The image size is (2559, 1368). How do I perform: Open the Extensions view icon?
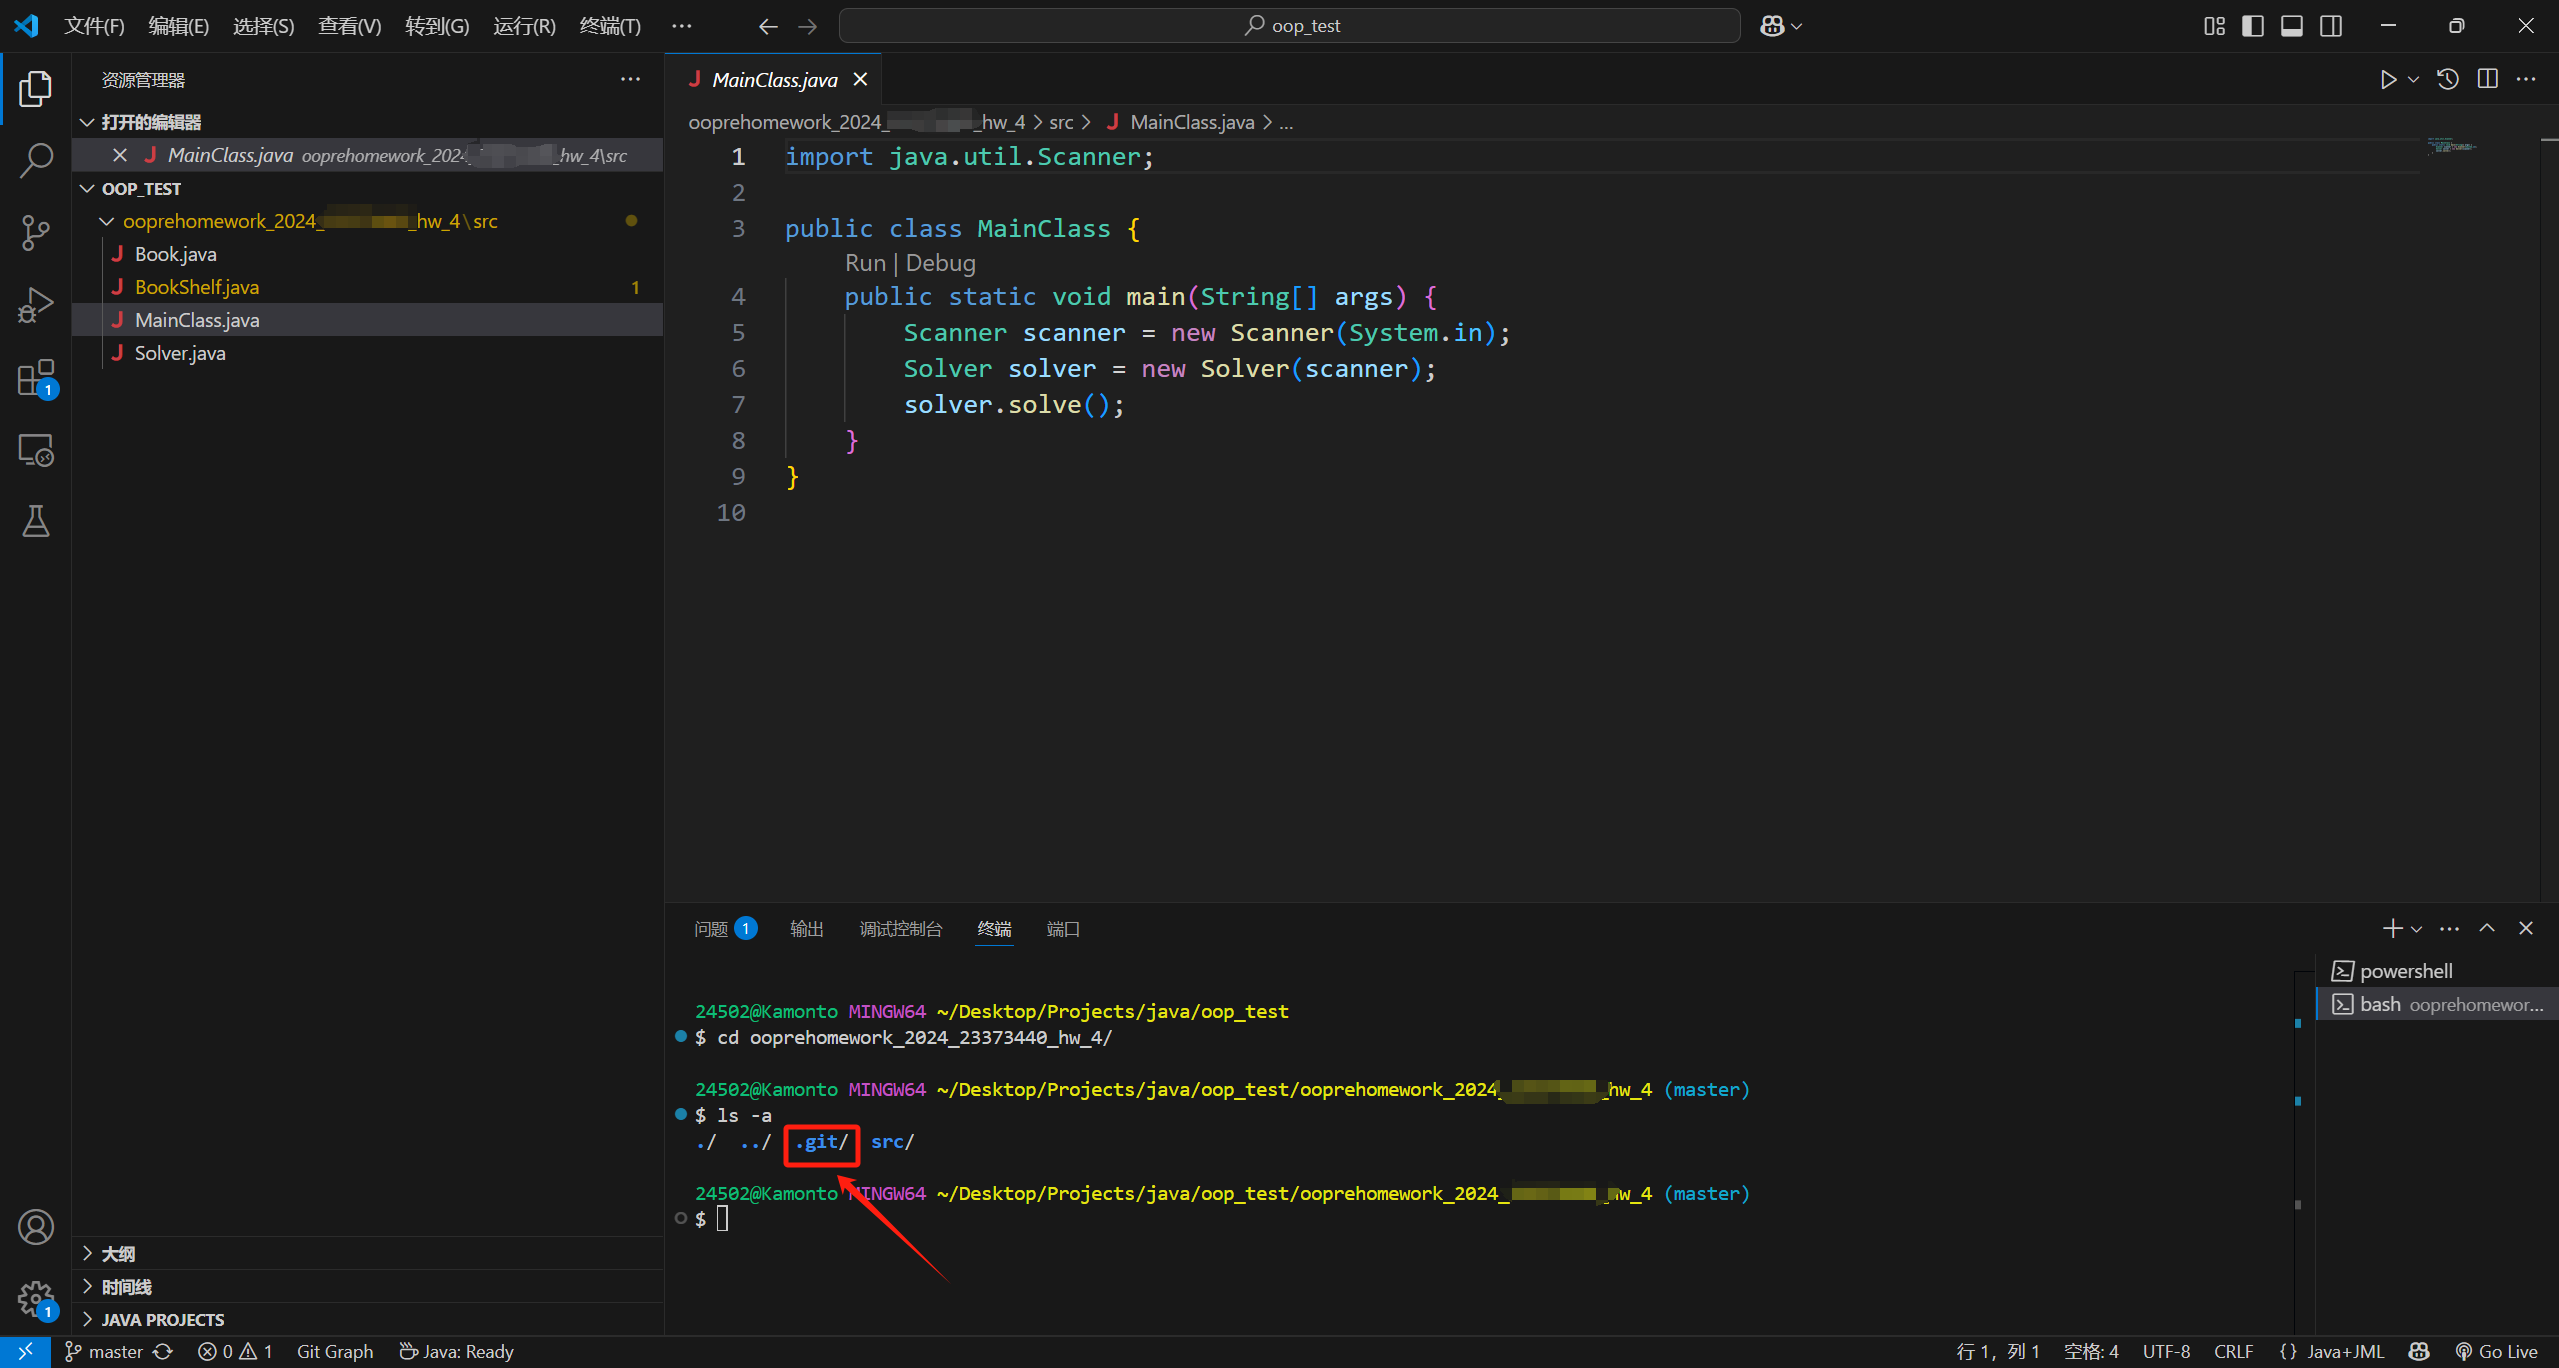pyautogui.click(x=36, y=379)
